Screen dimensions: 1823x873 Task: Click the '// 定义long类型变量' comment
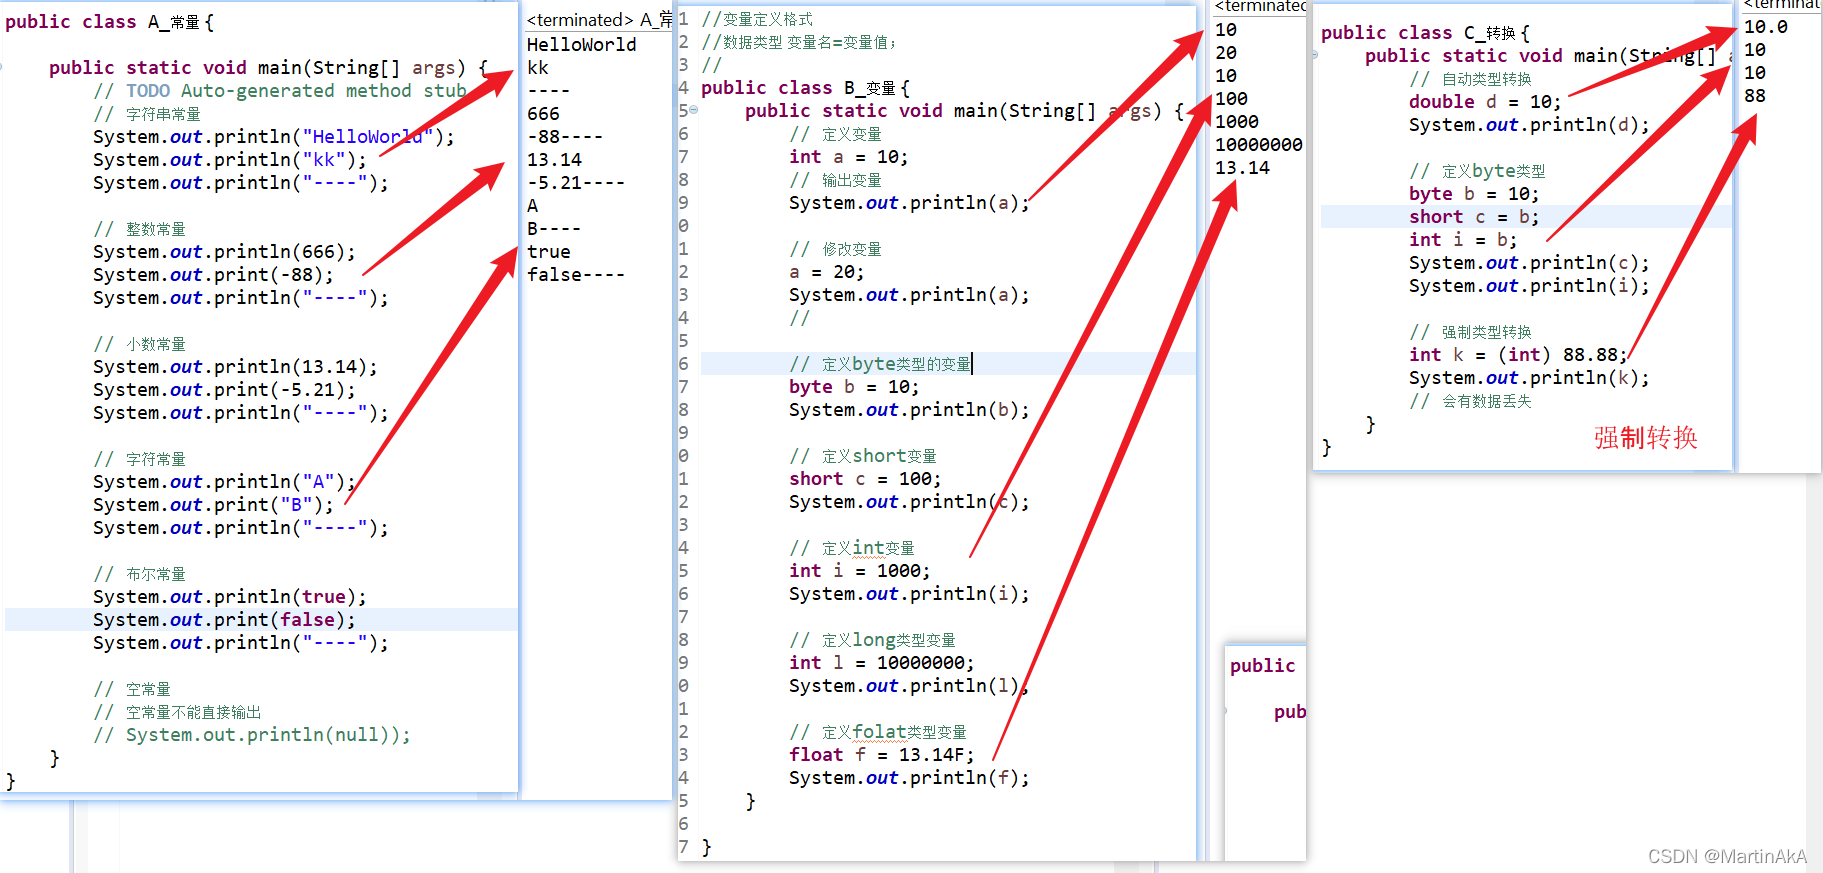click(x=873, y=640)
